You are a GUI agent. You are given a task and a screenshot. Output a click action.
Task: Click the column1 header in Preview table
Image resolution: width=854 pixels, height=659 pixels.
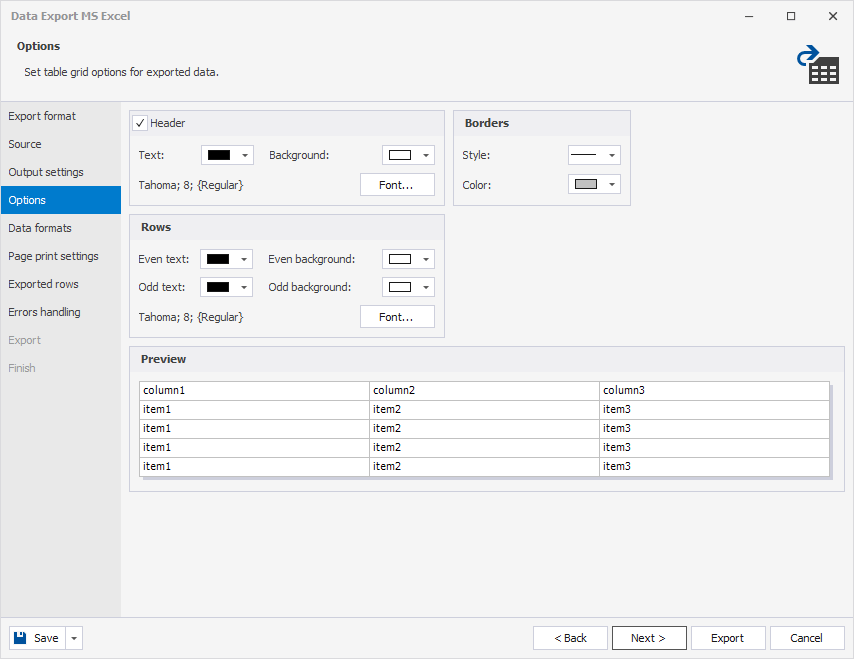coord(253,390)
